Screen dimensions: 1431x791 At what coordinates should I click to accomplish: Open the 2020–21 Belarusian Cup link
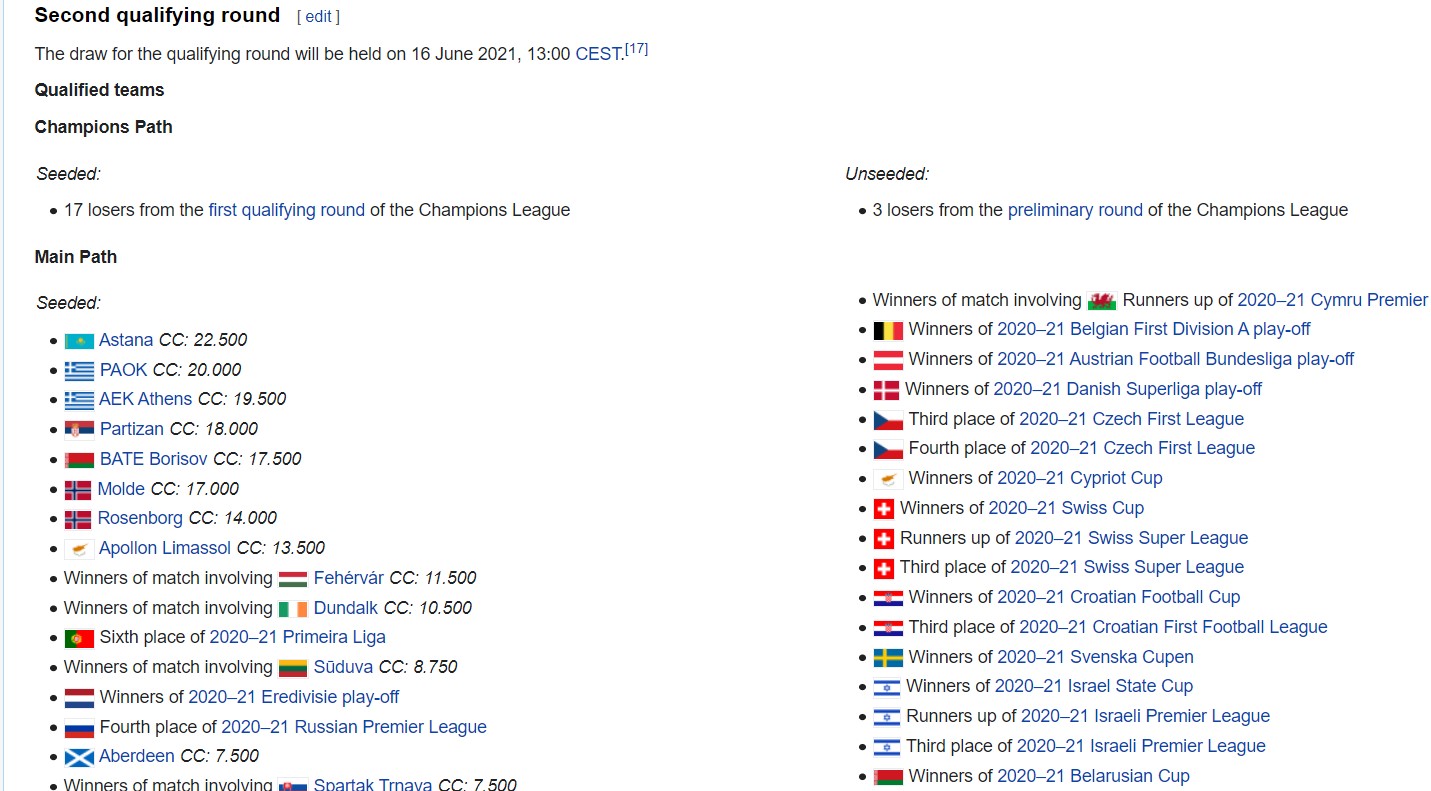coord(1093,776)
